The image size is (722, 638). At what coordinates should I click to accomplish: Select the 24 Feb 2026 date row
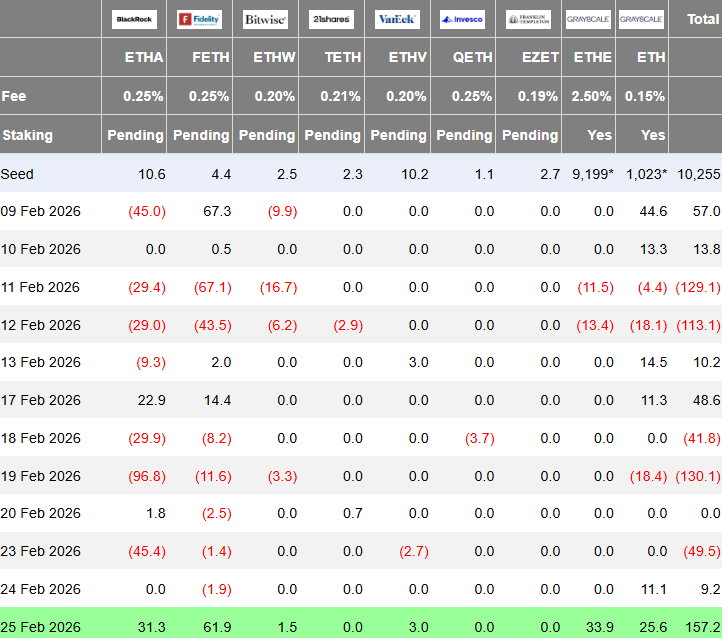click(361, 589)
